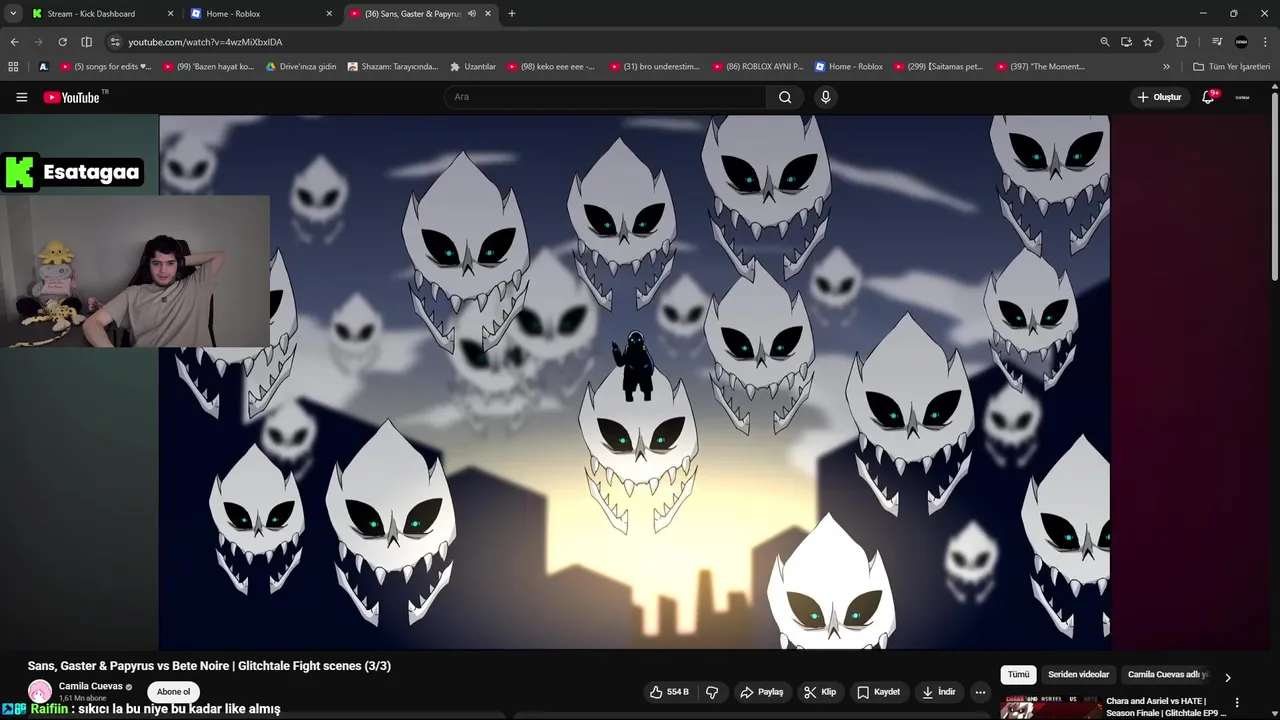Click the Oluştur create button
This screenshot has height=720, width=1280.
click(x=1159, y=97)
